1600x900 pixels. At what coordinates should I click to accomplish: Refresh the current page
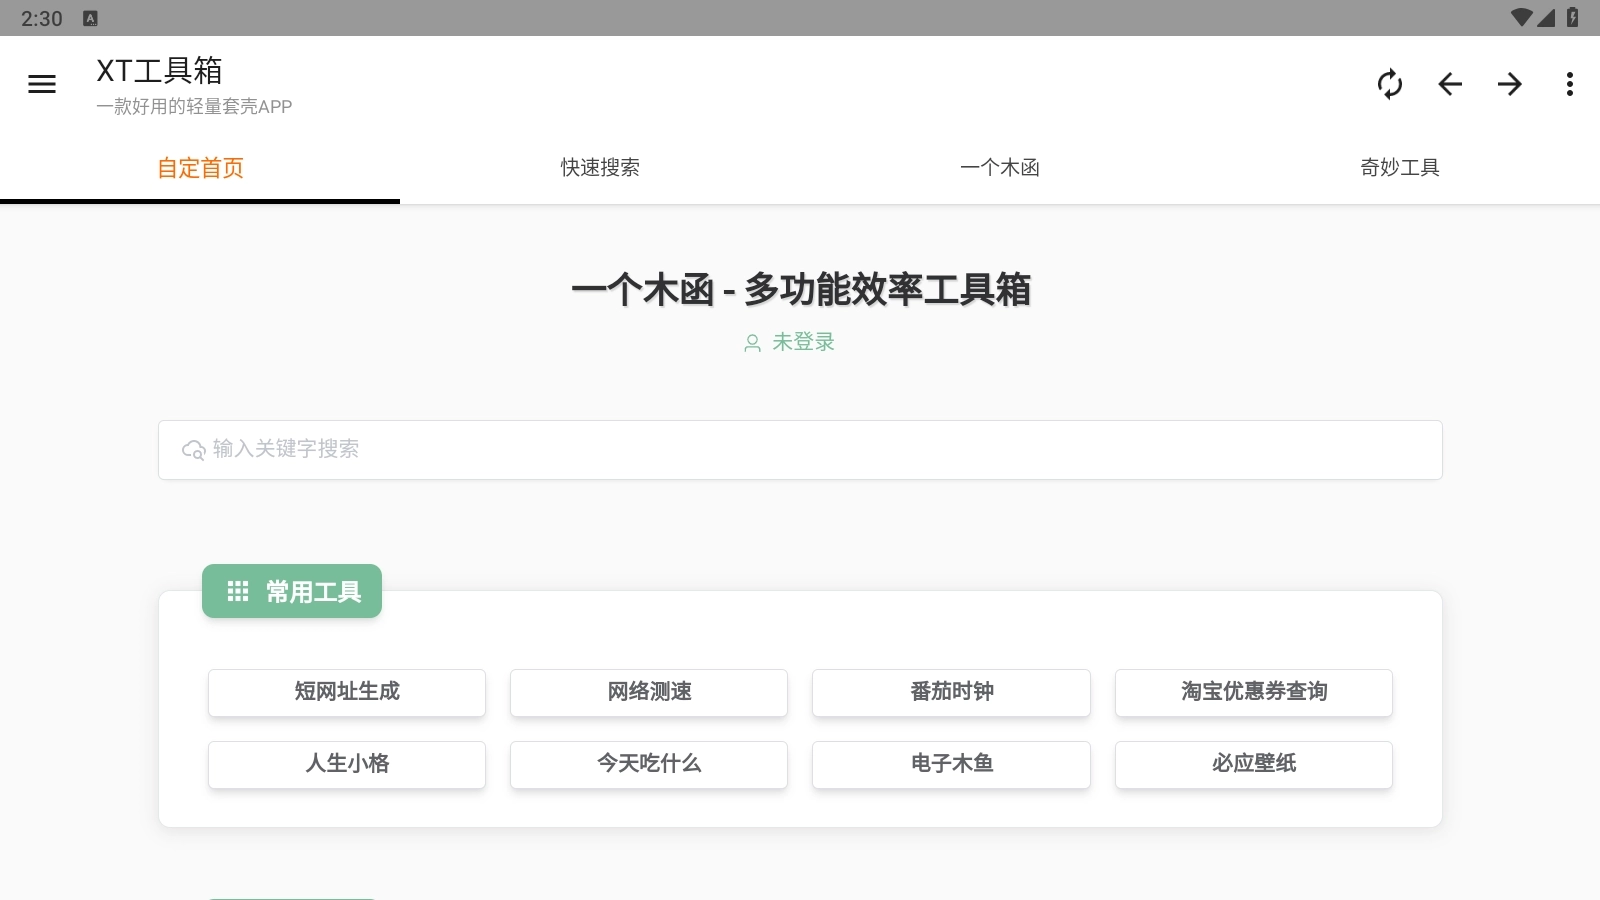point(1390,85)
